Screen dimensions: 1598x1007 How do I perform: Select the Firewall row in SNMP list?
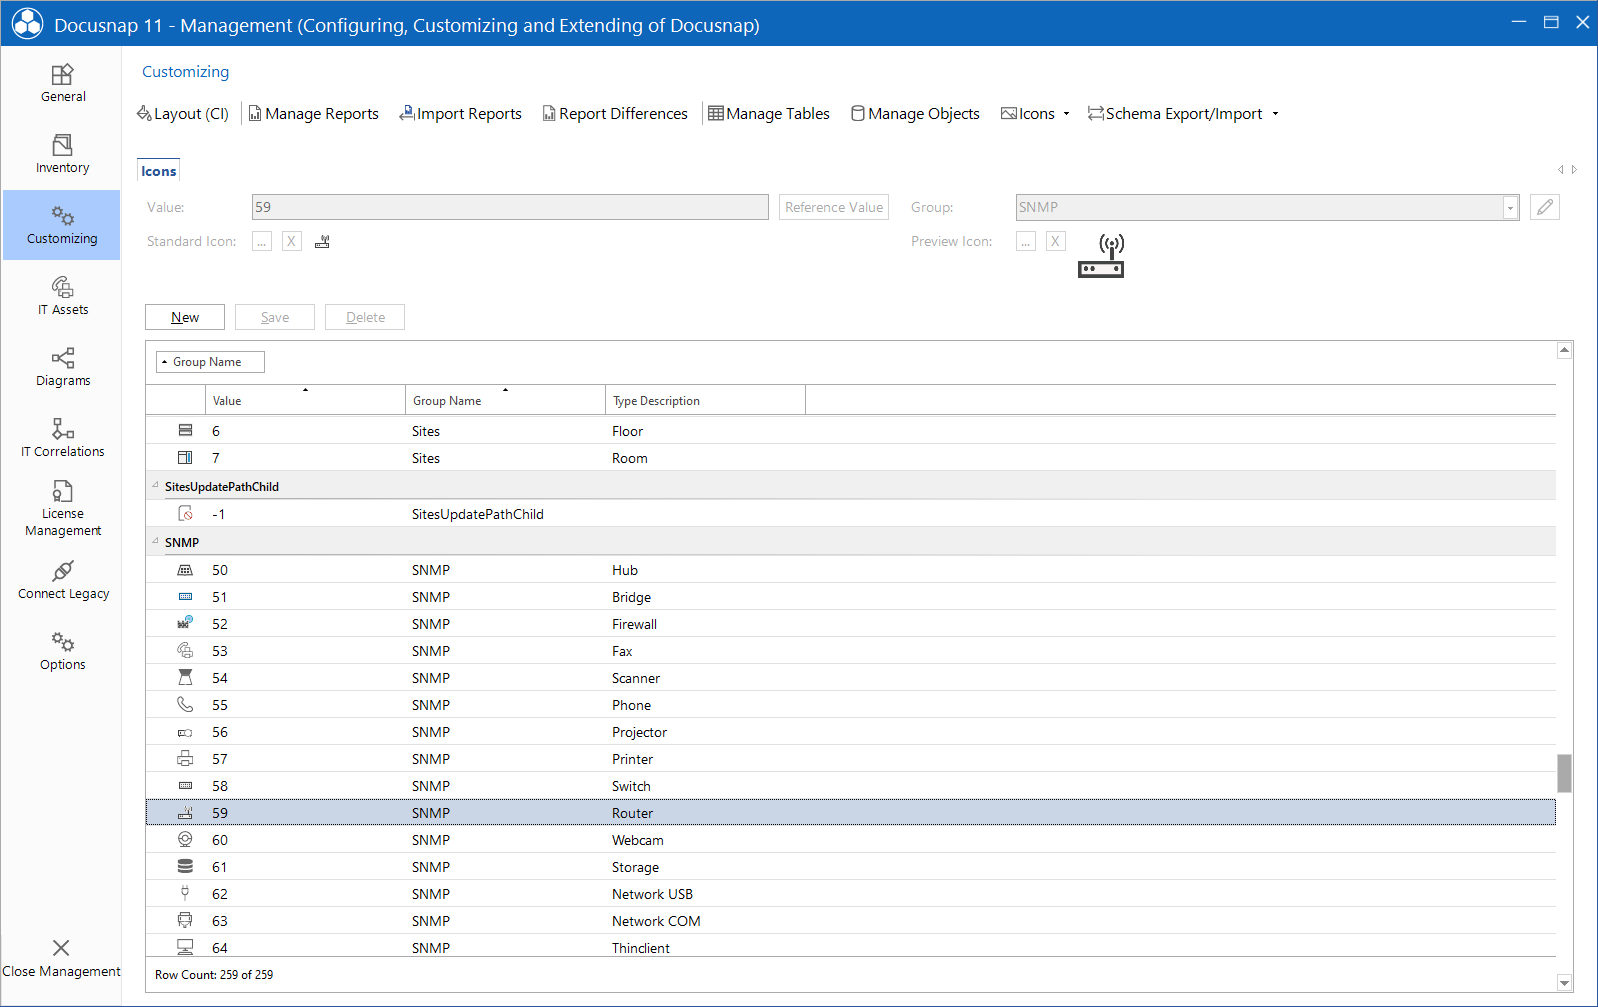coord(634,624)
